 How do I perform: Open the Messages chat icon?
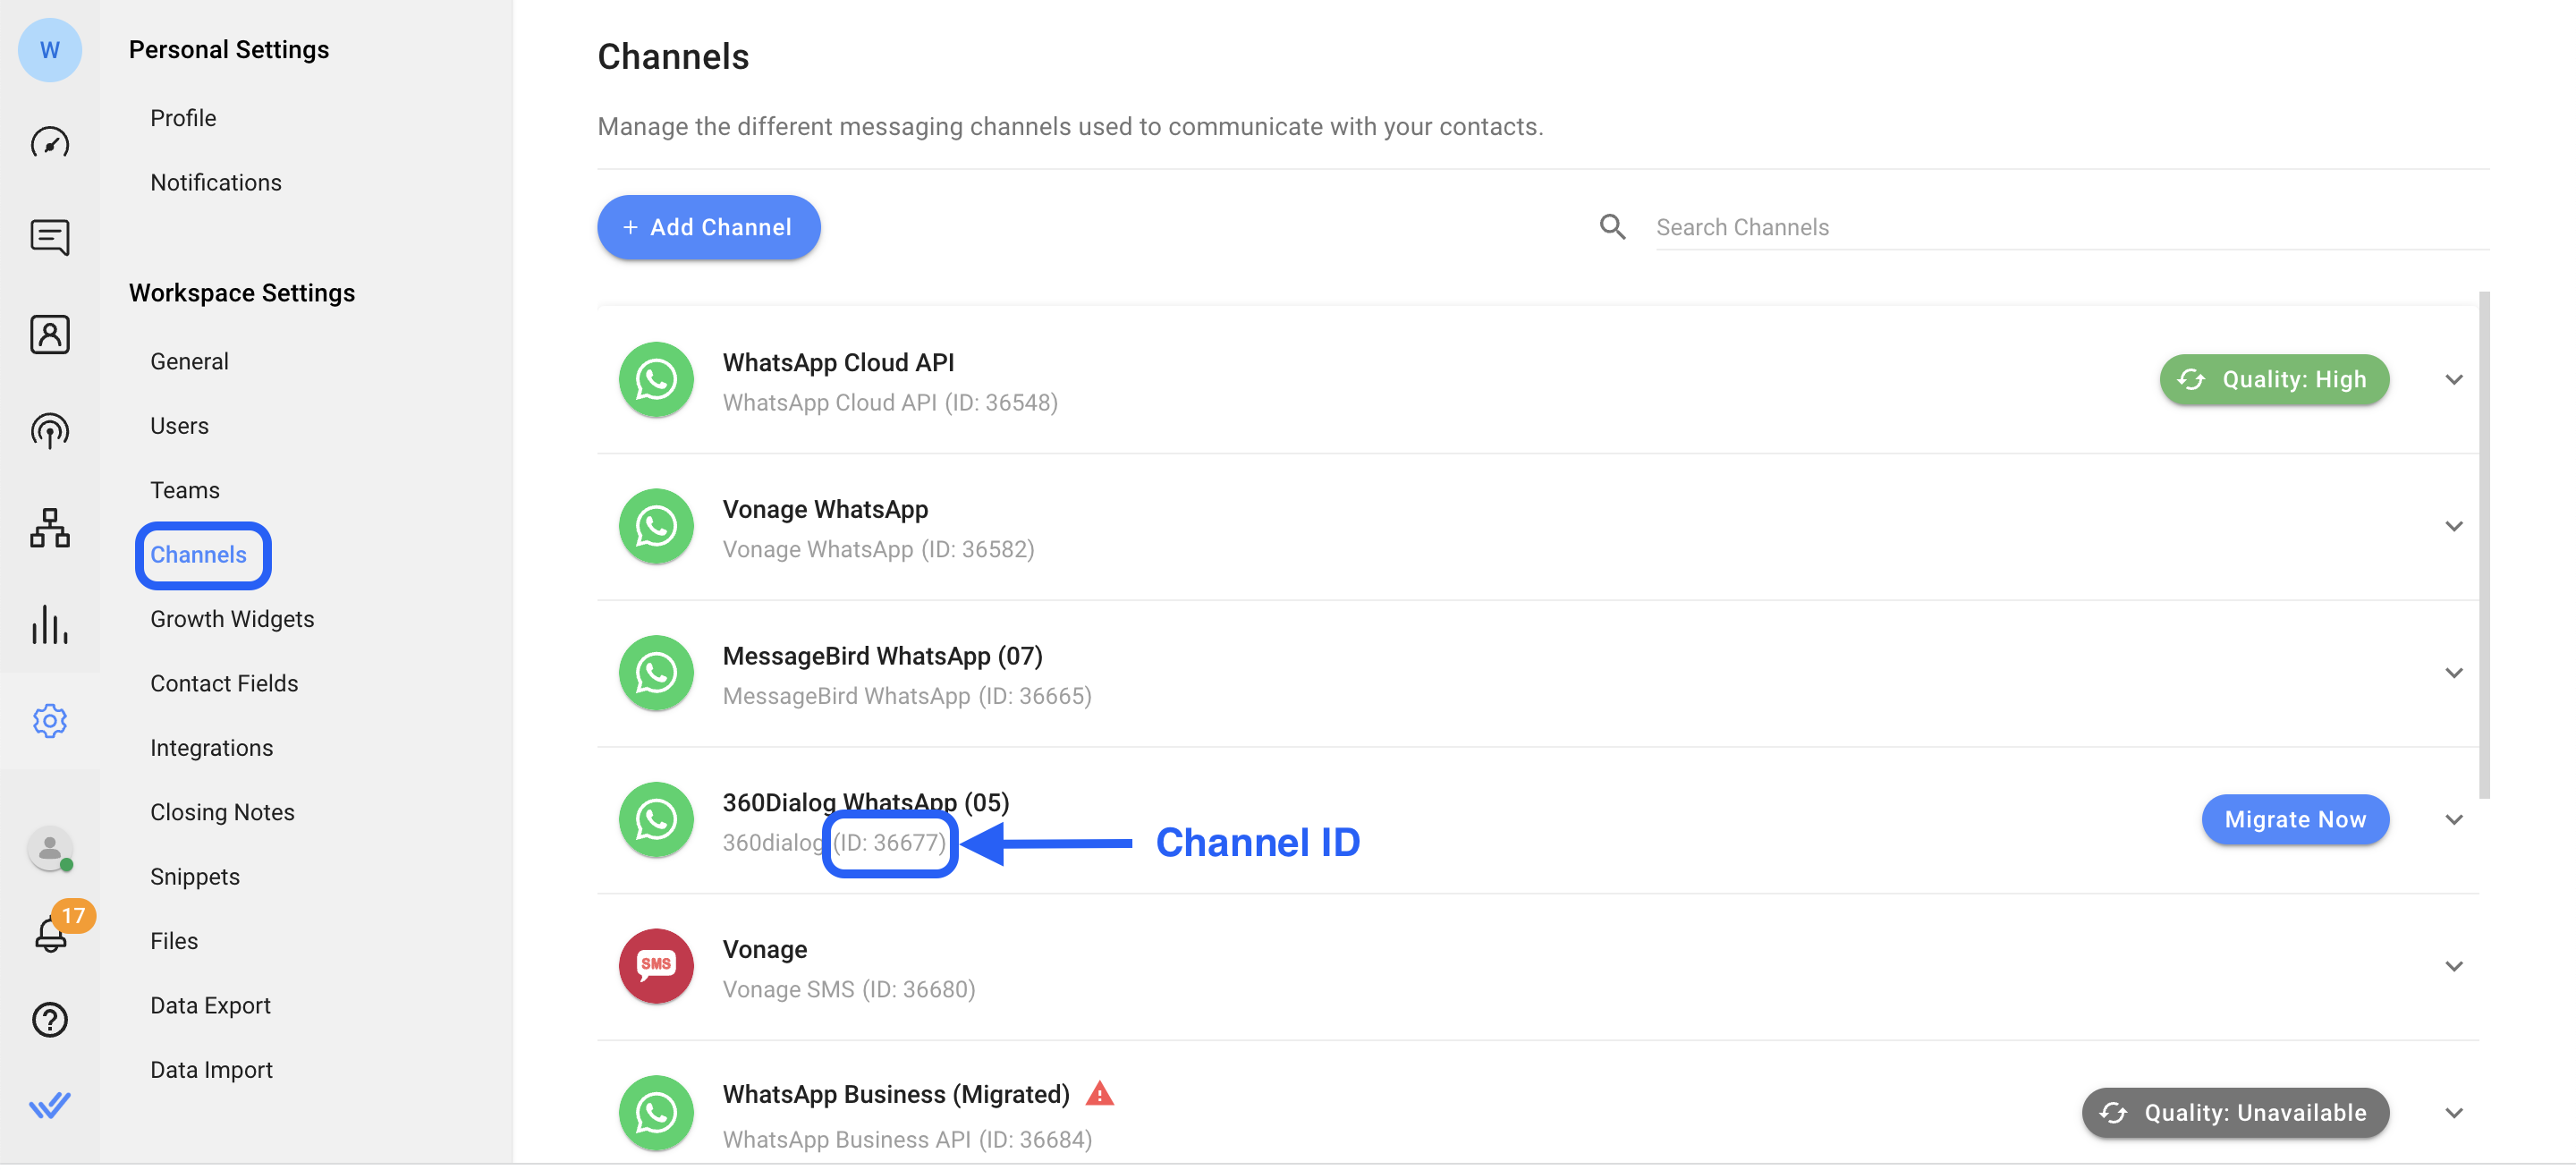tap(49, 238)
